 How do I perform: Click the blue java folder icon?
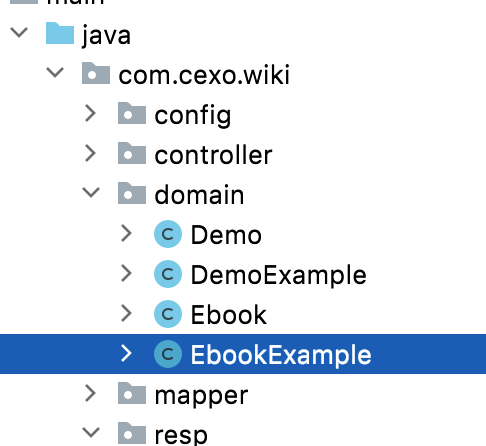pos(60,33)
